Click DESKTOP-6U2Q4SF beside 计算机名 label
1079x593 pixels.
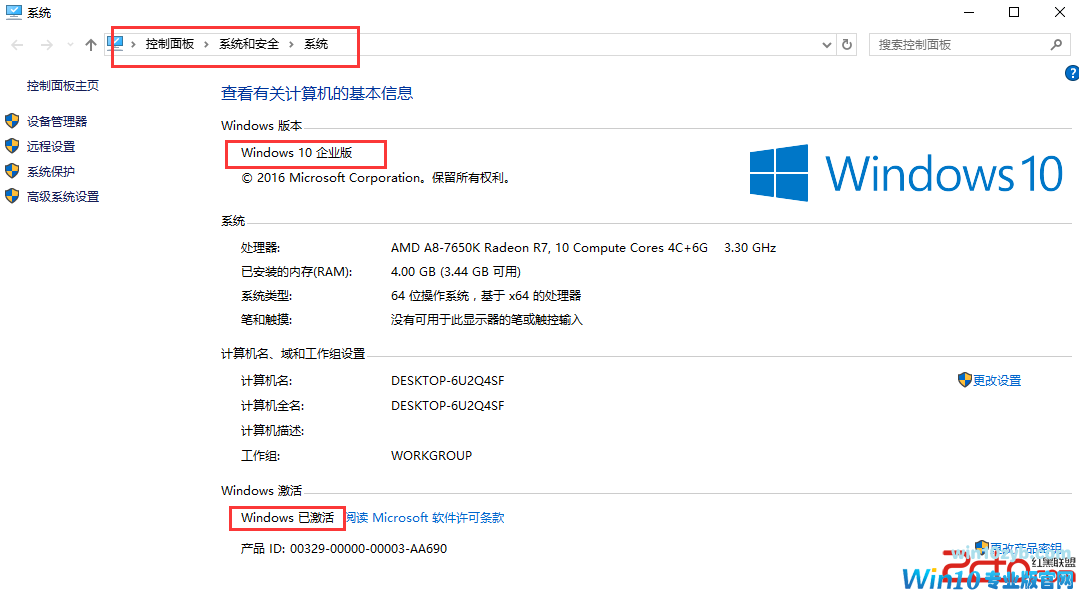(x=448, y=380)
